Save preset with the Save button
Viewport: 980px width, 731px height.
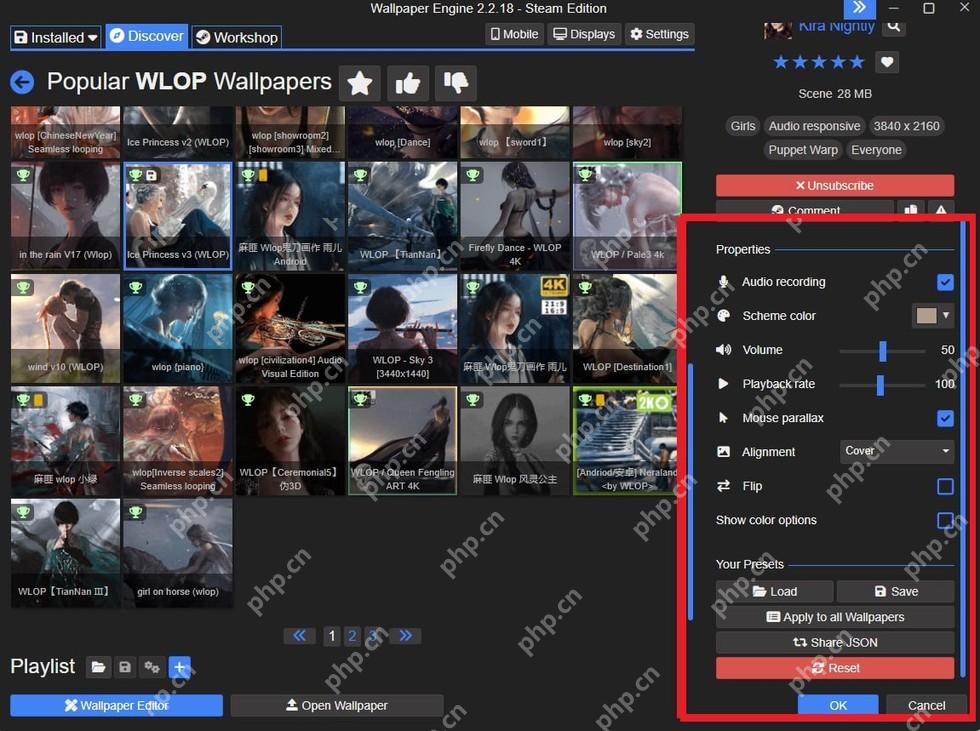click(896, 591)
